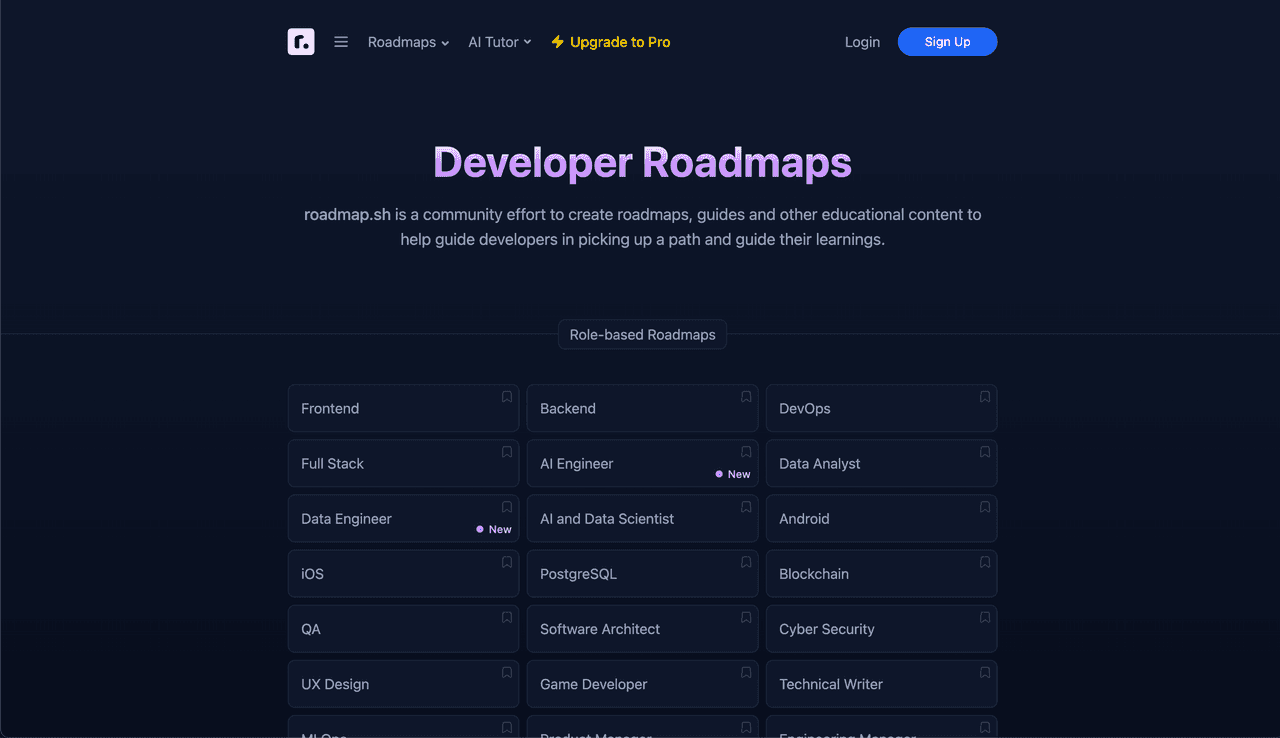Image resolution: width=1280 pixels, height=738 pixels.
Task: Open the Login page
Action: tap(862, 42)
